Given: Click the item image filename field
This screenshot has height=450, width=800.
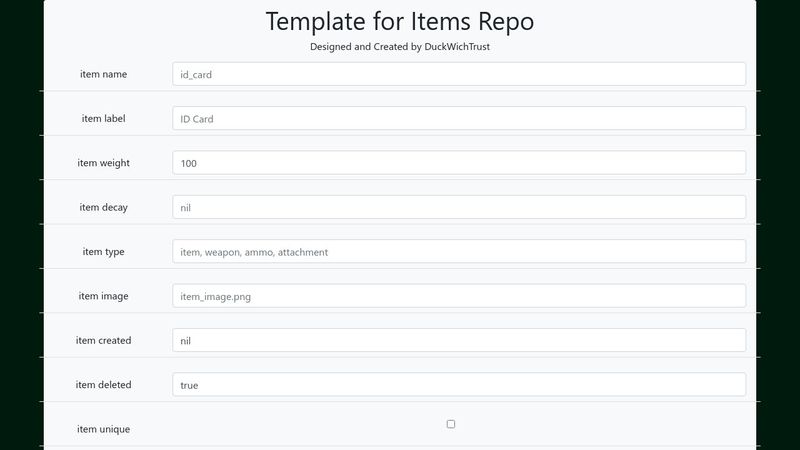Looking at the screenshot, I should point(459,296).
